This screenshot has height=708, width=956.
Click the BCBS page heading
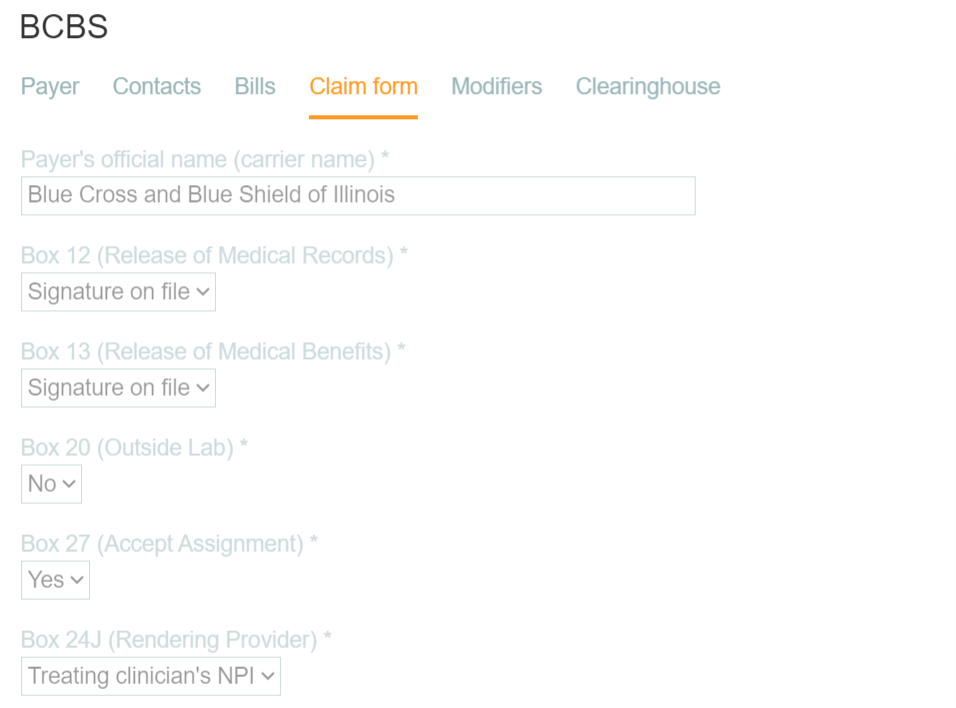point(62,27)
